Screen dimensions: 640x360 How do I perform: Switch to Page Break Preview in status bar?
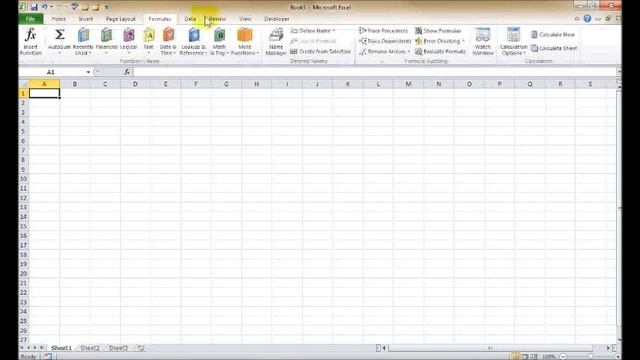[x=534, y=357]
